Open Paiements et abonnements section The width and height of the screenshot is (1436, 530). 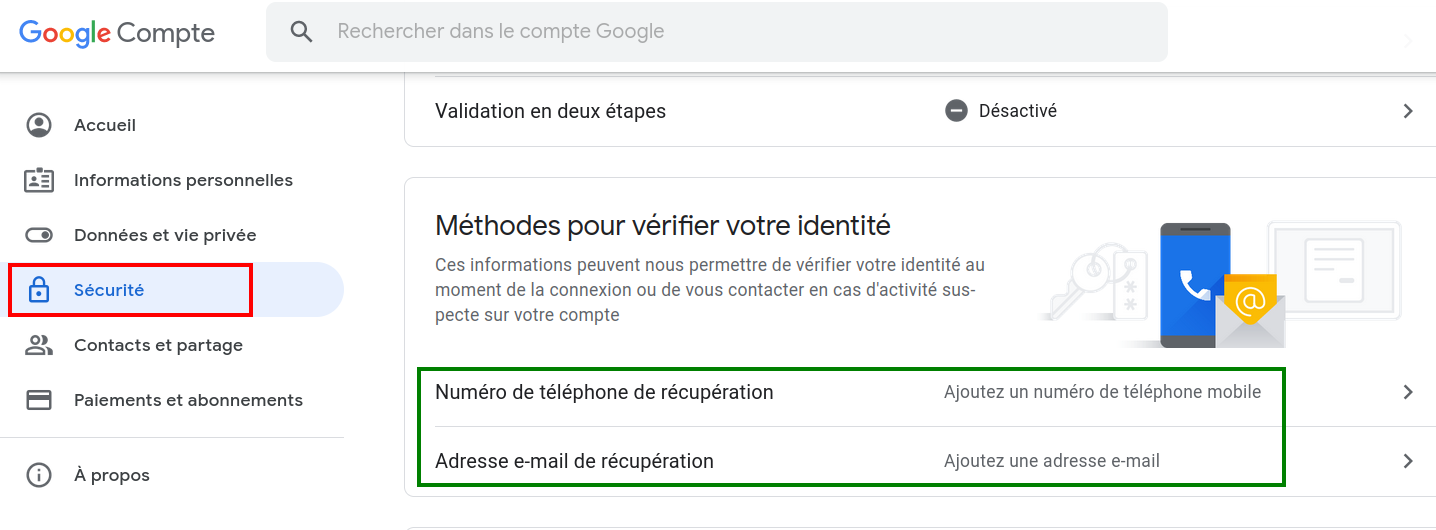(x=172, y=400)
